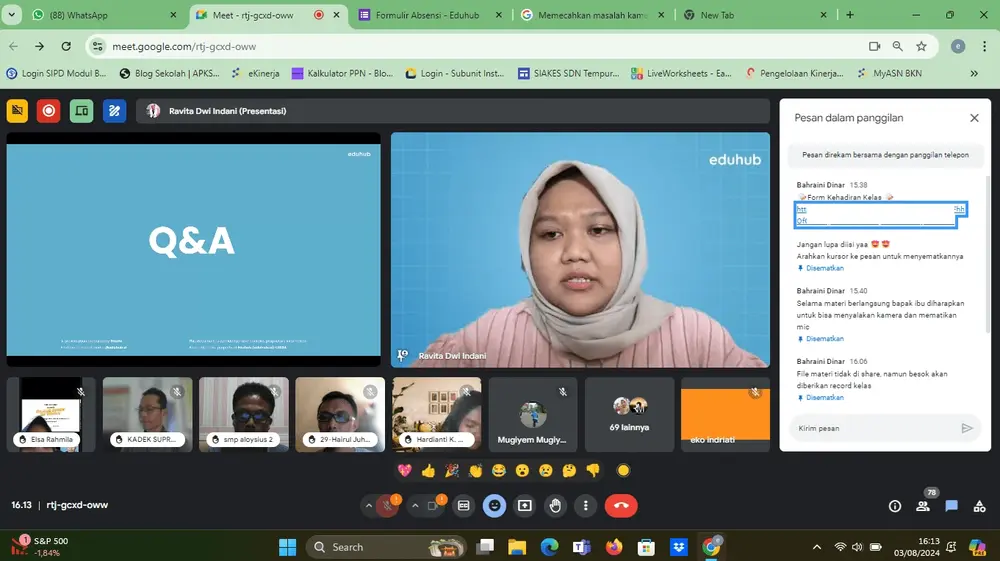Open the more options three-dot menu

(585, 506)
